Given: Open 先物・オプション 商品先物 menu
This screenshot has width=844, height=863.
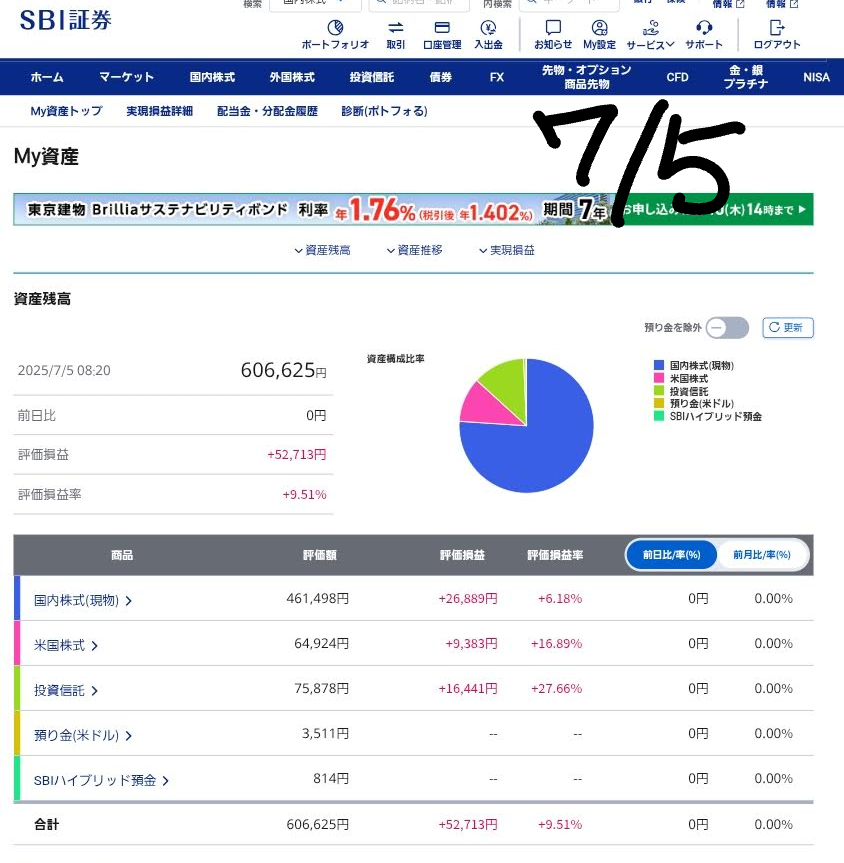Looking at the screenshot, I should (586, 77).
